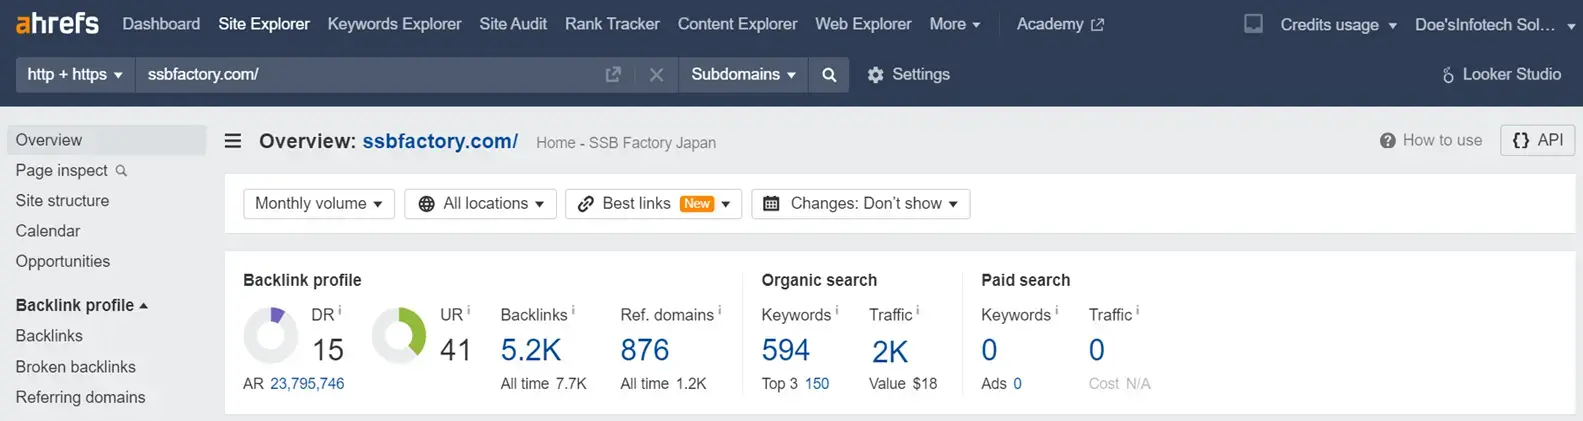Viewport: 1583px width, 421px height.
Task: Click the Backlinks info icon
Action: (x=573, y=311)
